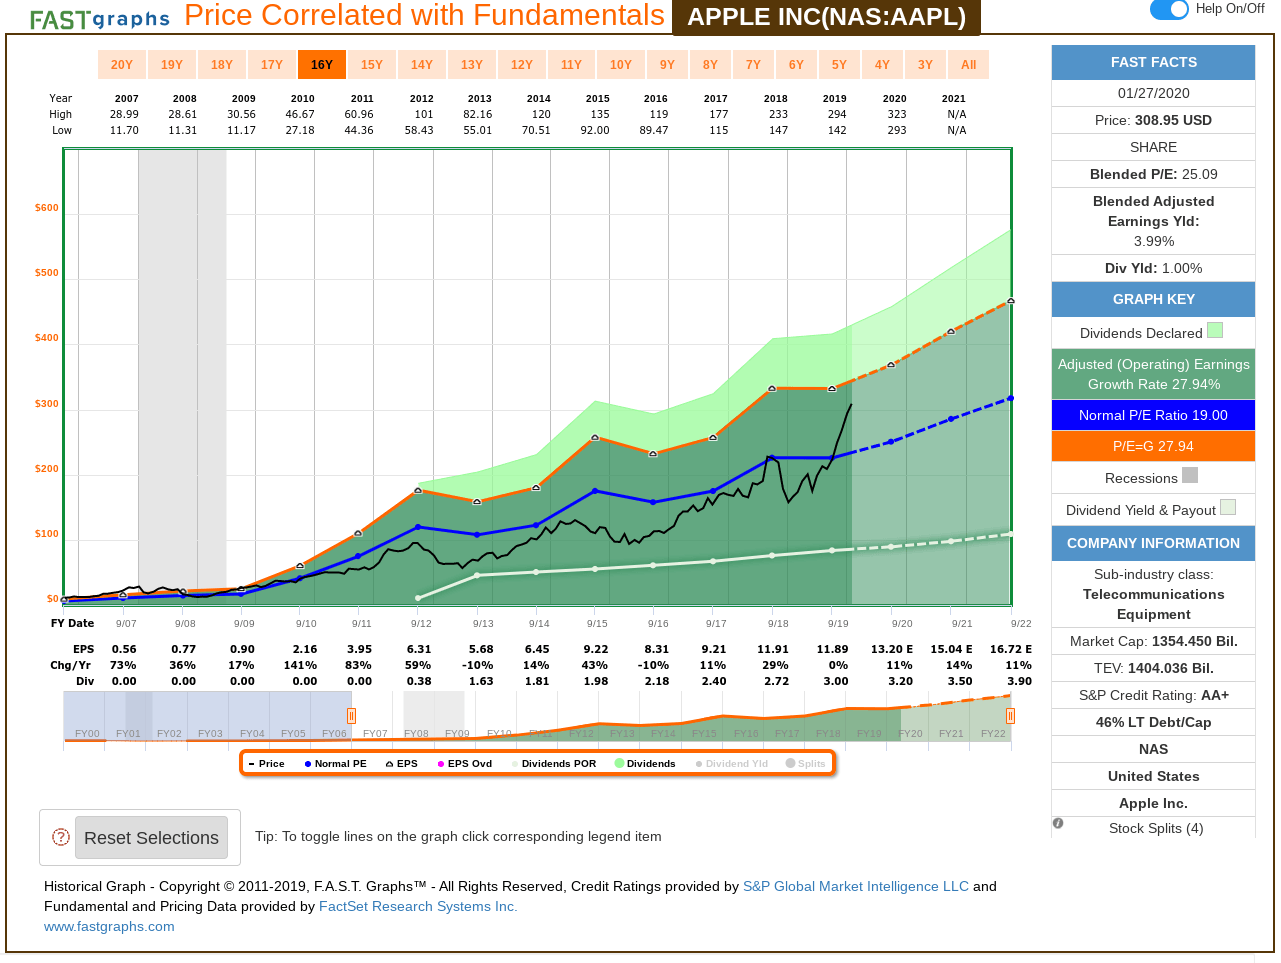Open FactSet Research Systems Inc. link

pyautogui.click(x=418, y=907)
